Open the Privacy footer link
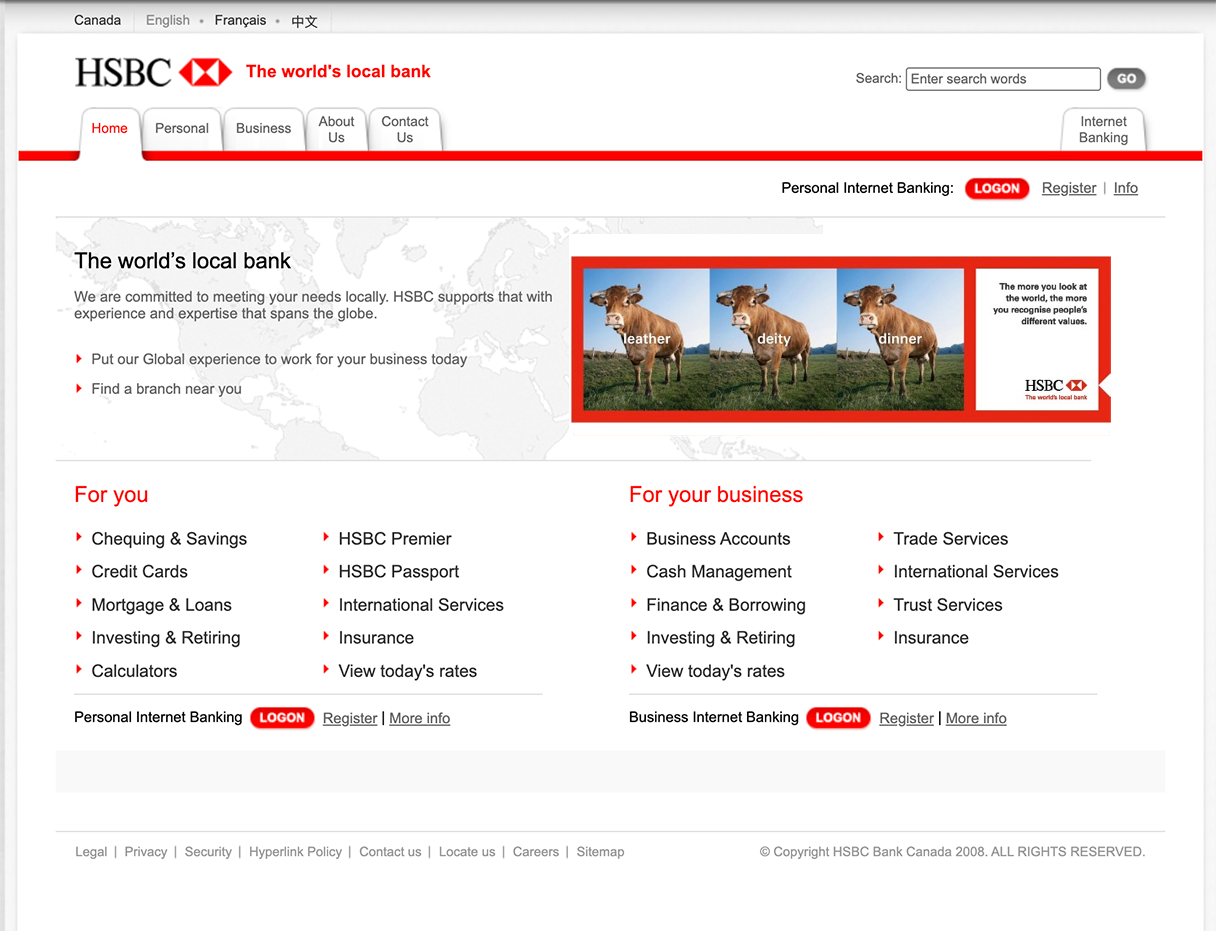The image size is (1216, 931). click(146, 852)
